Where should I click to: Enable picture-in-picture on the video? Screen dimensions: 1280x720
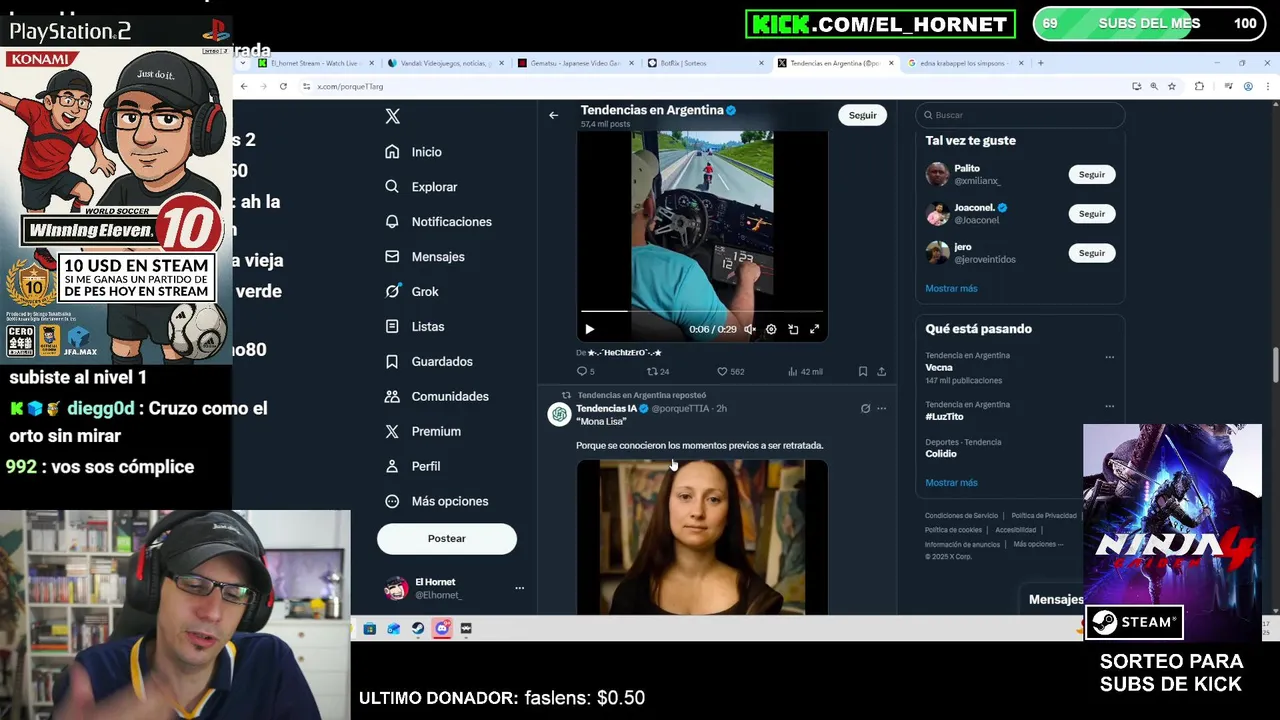click(793, 329)
